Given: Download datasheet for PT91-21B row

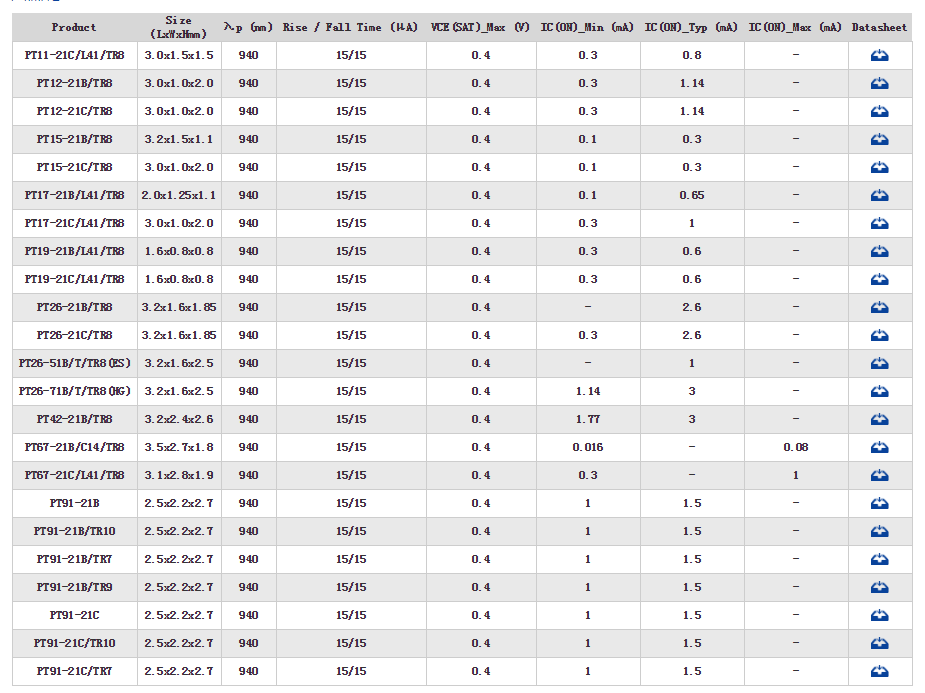Looking at the screenshot, I should point(879,504).
